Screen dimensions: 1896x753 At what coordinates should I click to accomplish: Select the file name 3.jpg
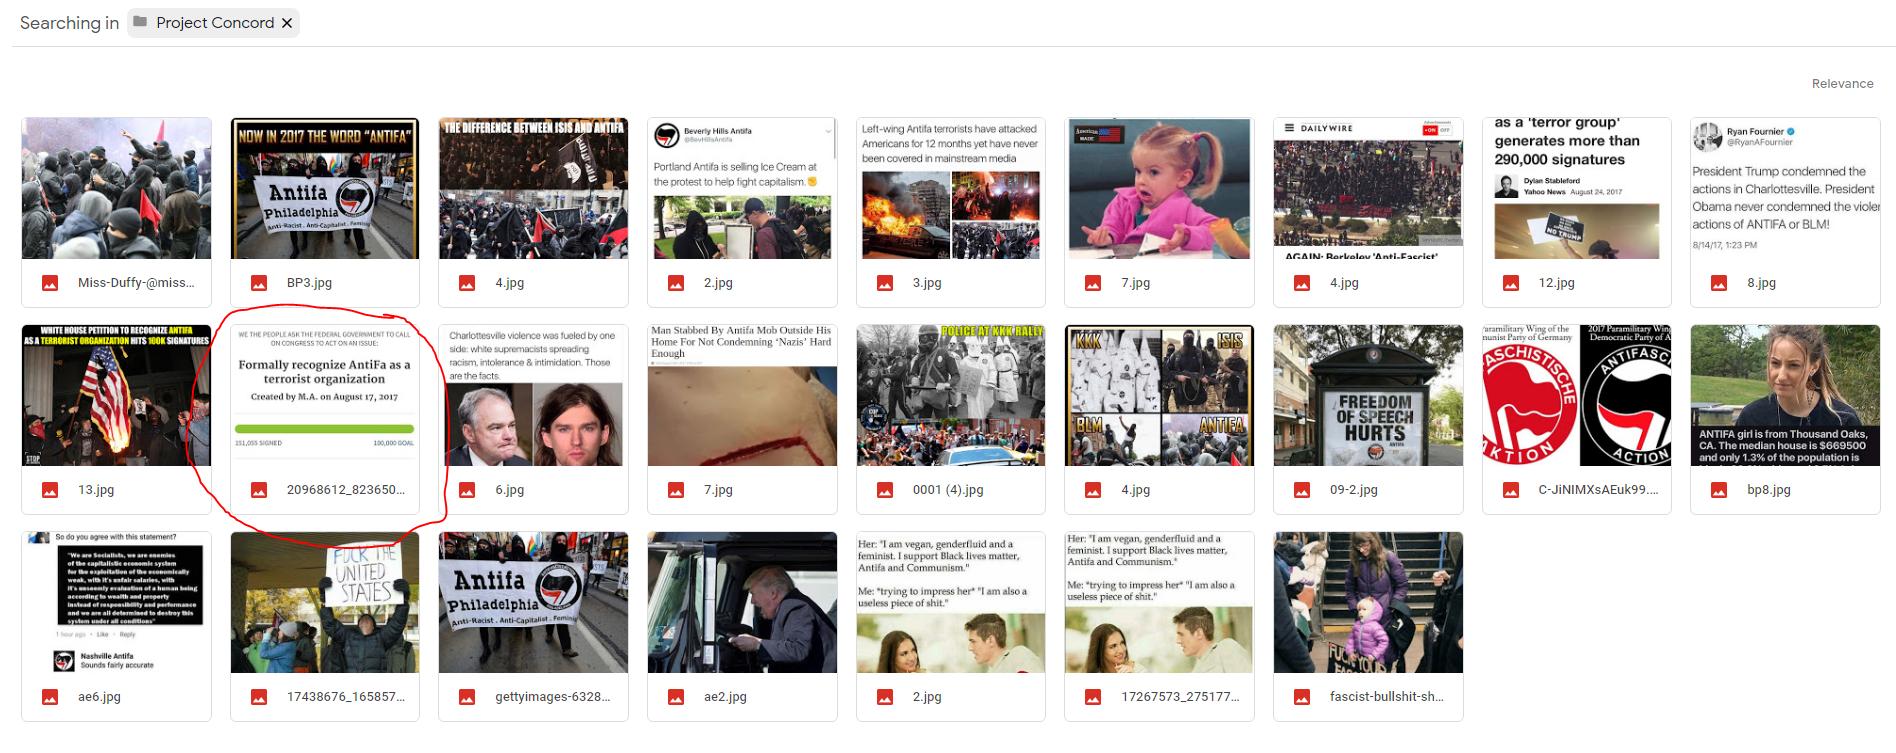927,283
